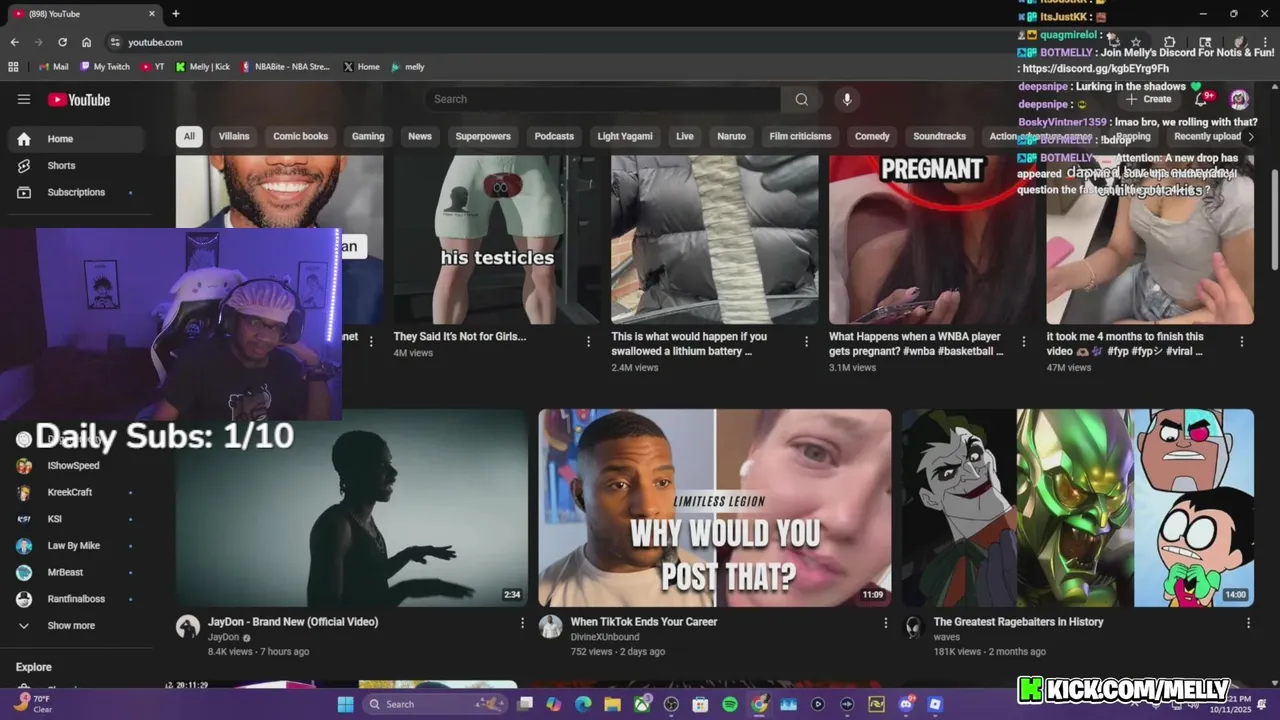Click the search magnifier button
The width and height of the screenshot is (1280, 720).
(x=801, y=99)
